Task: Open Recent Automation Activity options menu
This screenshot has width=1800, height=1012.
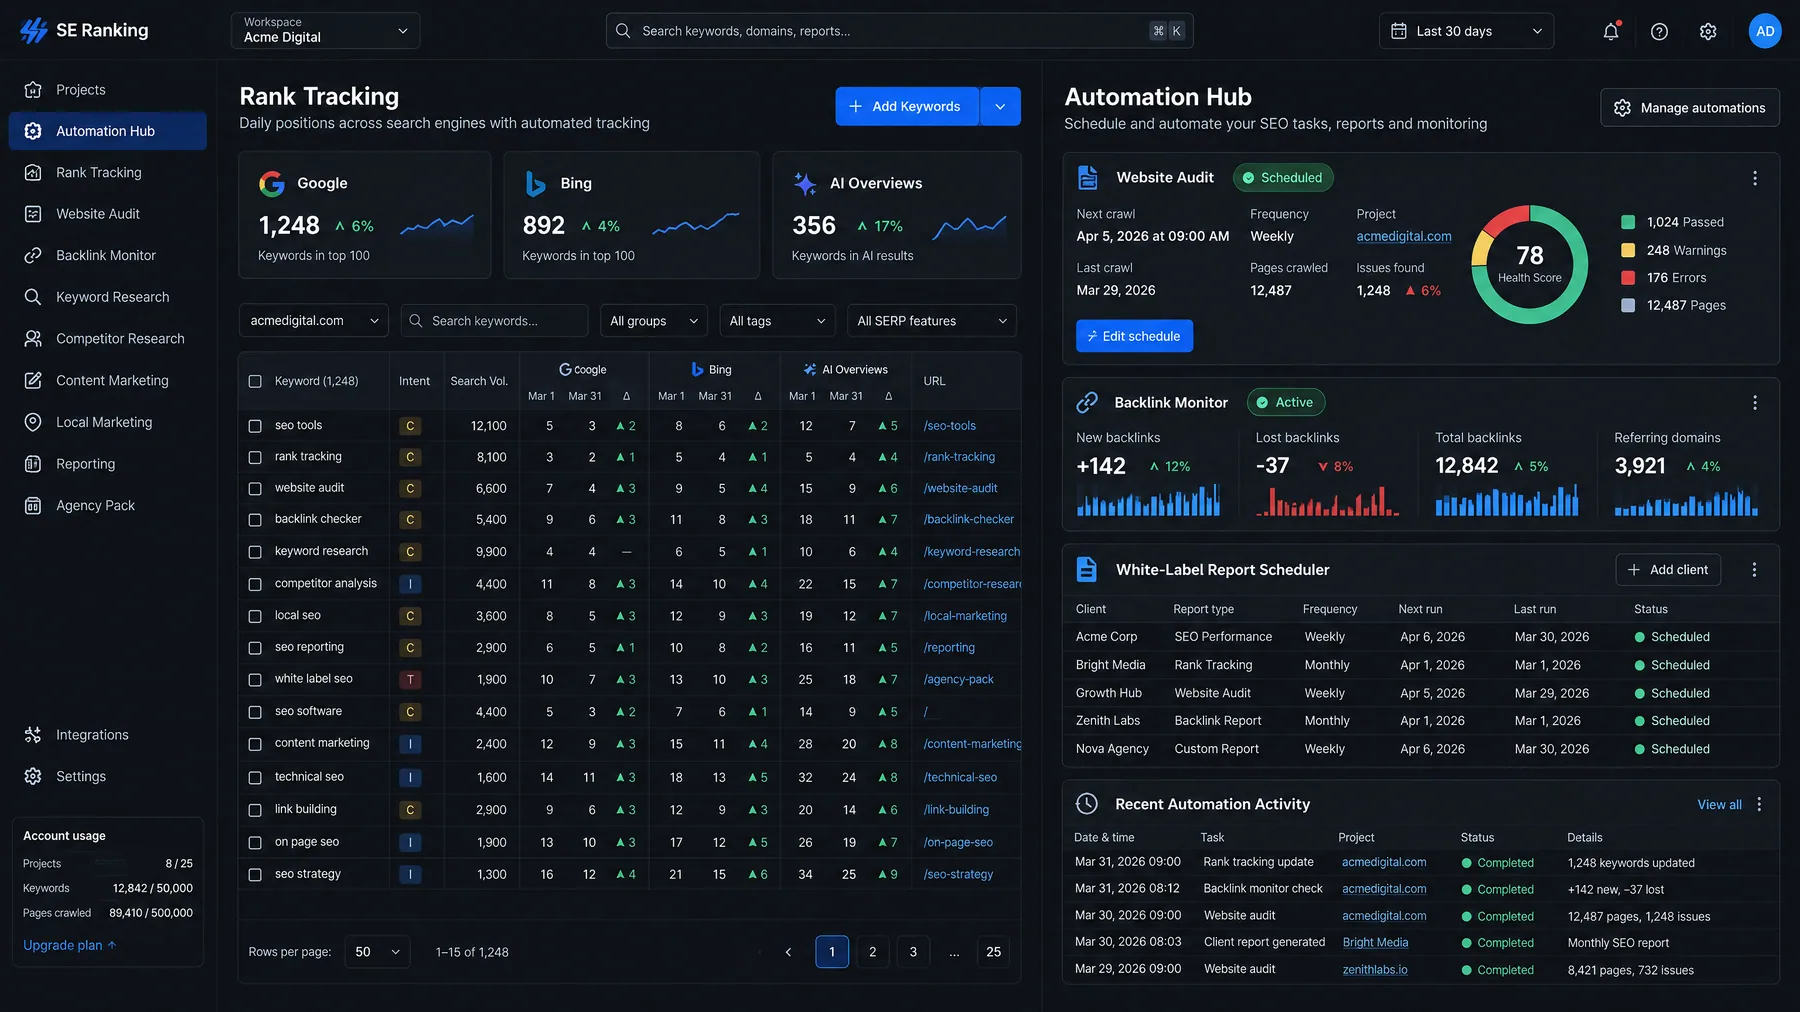Action: point(1759,804)
